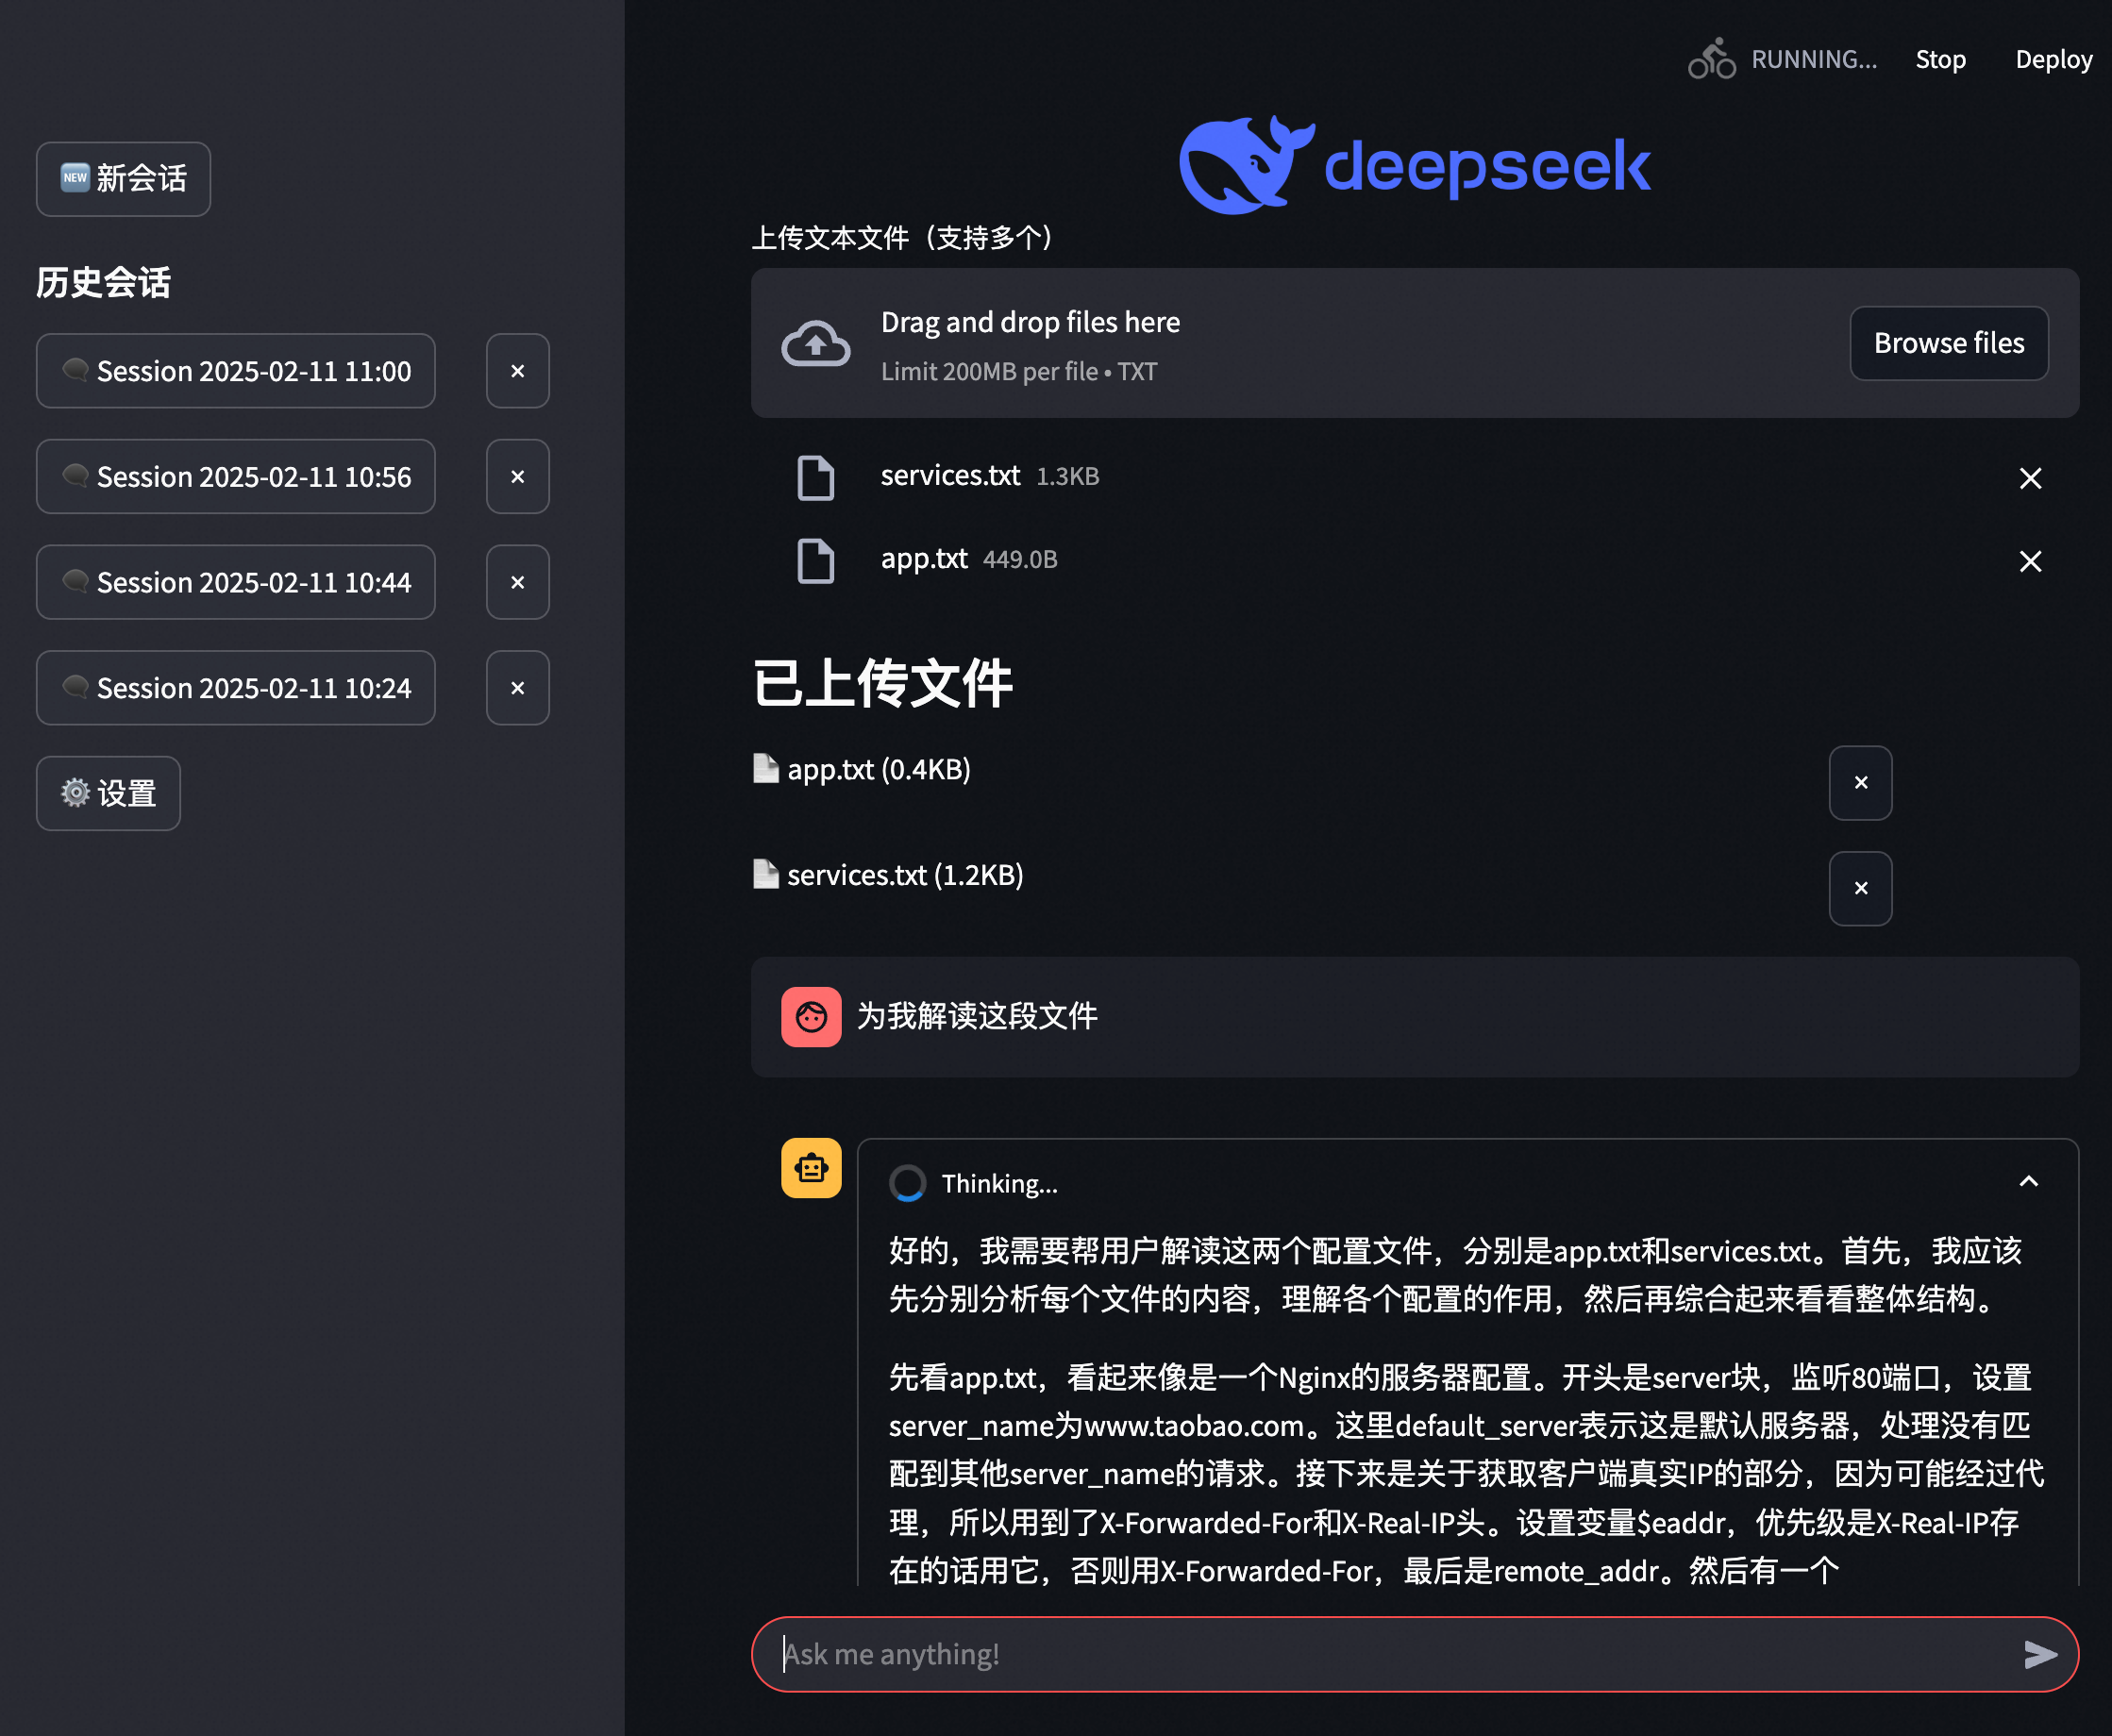Collapse the Thinking section chevron
This screenshot has height=1736, width=2112.
(2028, 1182)
